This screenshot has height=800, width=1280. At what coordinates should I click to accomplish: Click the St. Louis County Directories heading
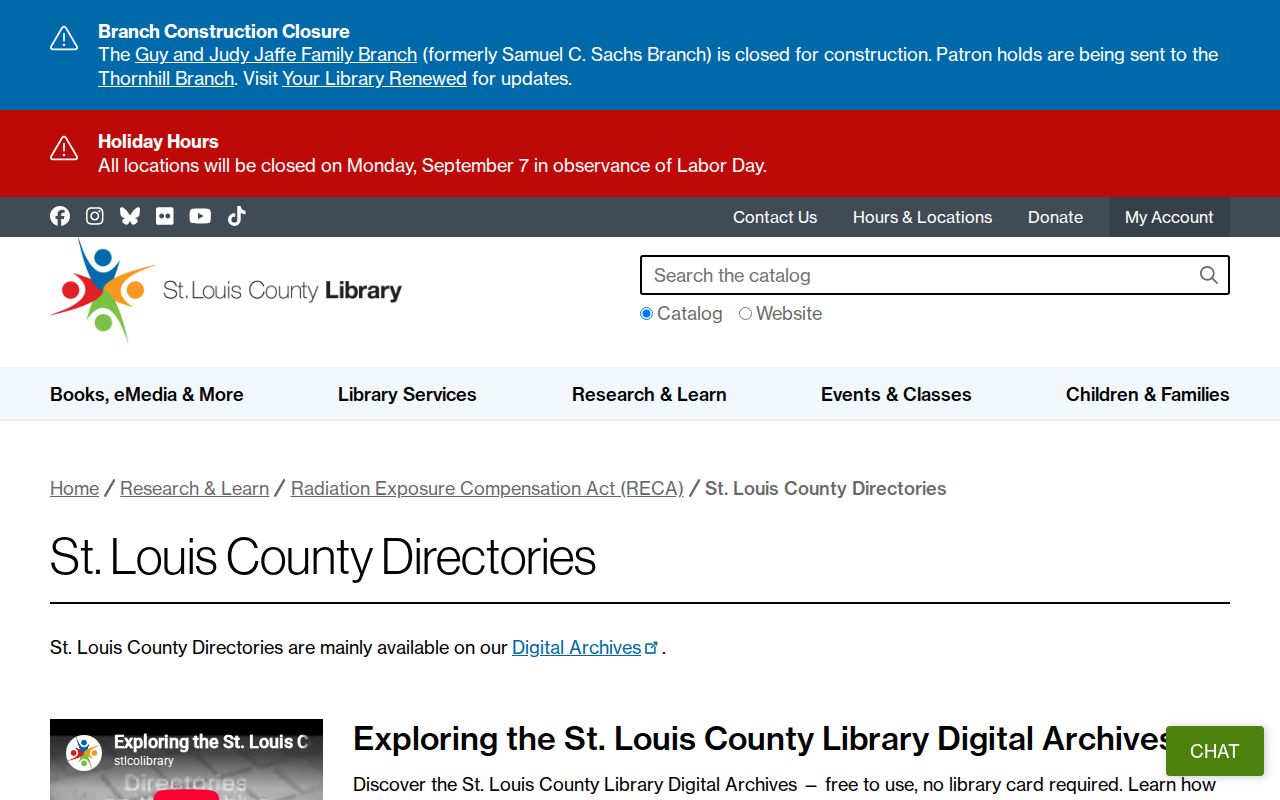point(323,557)
